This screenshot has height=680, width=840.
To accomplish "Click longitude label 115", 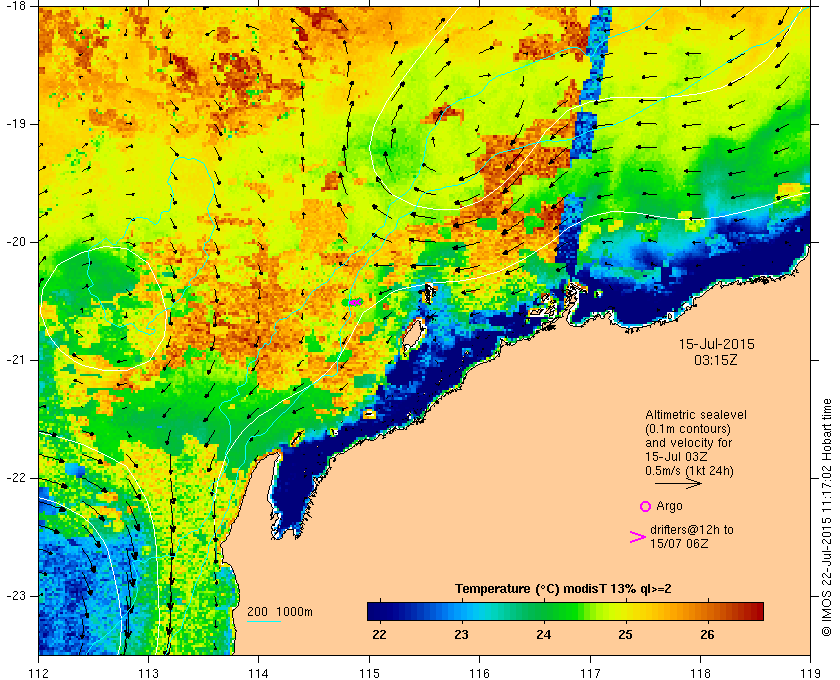I will click(x=369, y=672).
